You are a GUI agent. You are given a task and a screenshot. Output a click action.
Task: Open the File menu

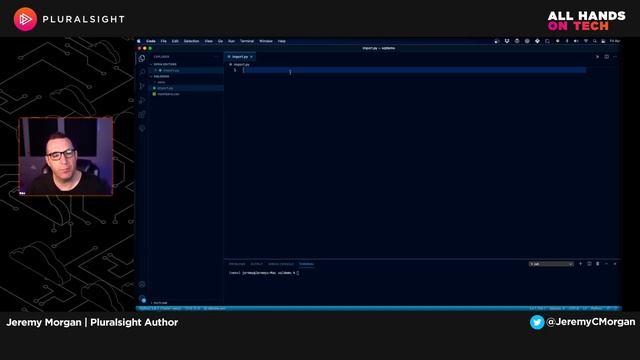pos(164,41)
